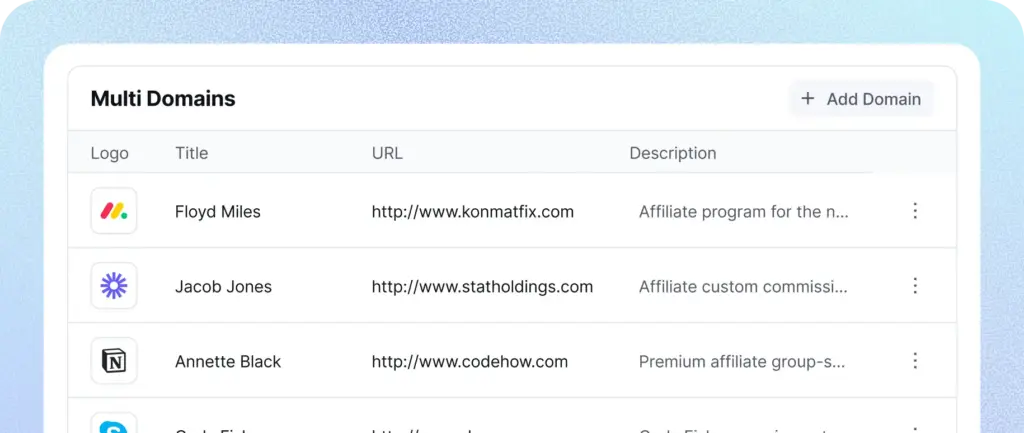Open the http://www.konmatfix.com URL
The width and height of the screenshot is (1024, 433).
coord(472,212)
